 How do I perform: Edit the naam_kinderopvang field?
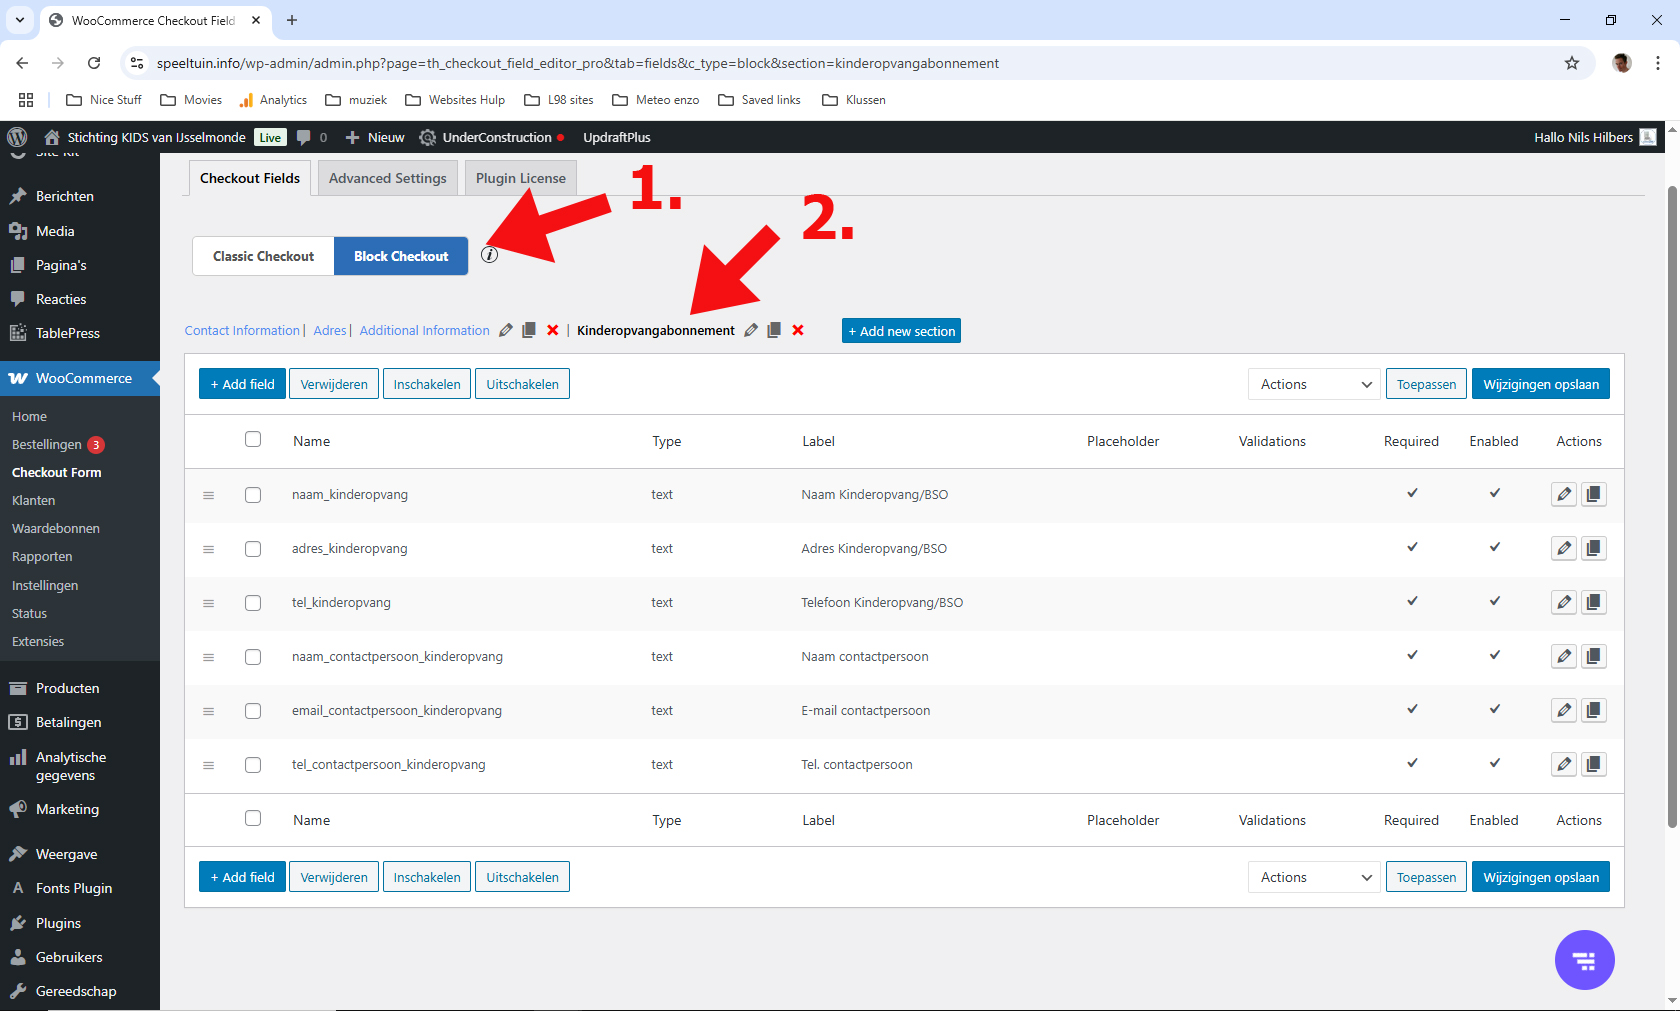[1564, 495]
